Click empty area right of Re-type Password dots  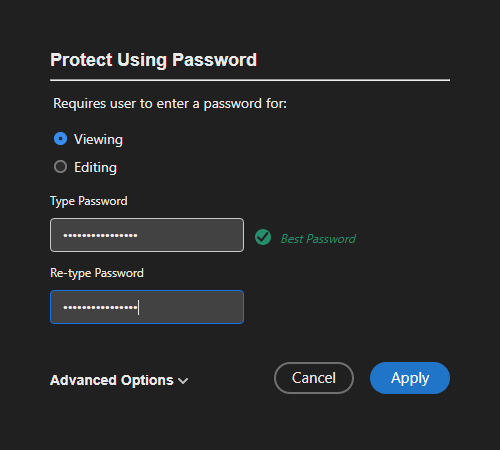[190, 307]
